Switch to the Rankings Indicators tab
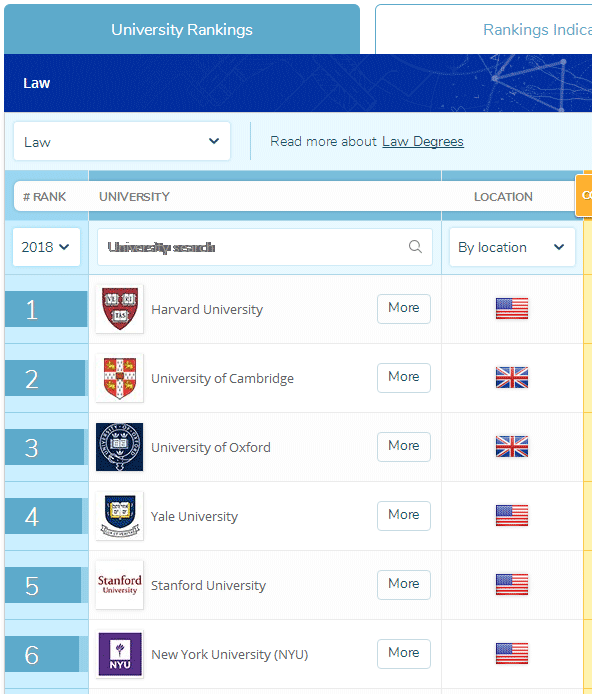592x694 pixels. pos(484,29)
